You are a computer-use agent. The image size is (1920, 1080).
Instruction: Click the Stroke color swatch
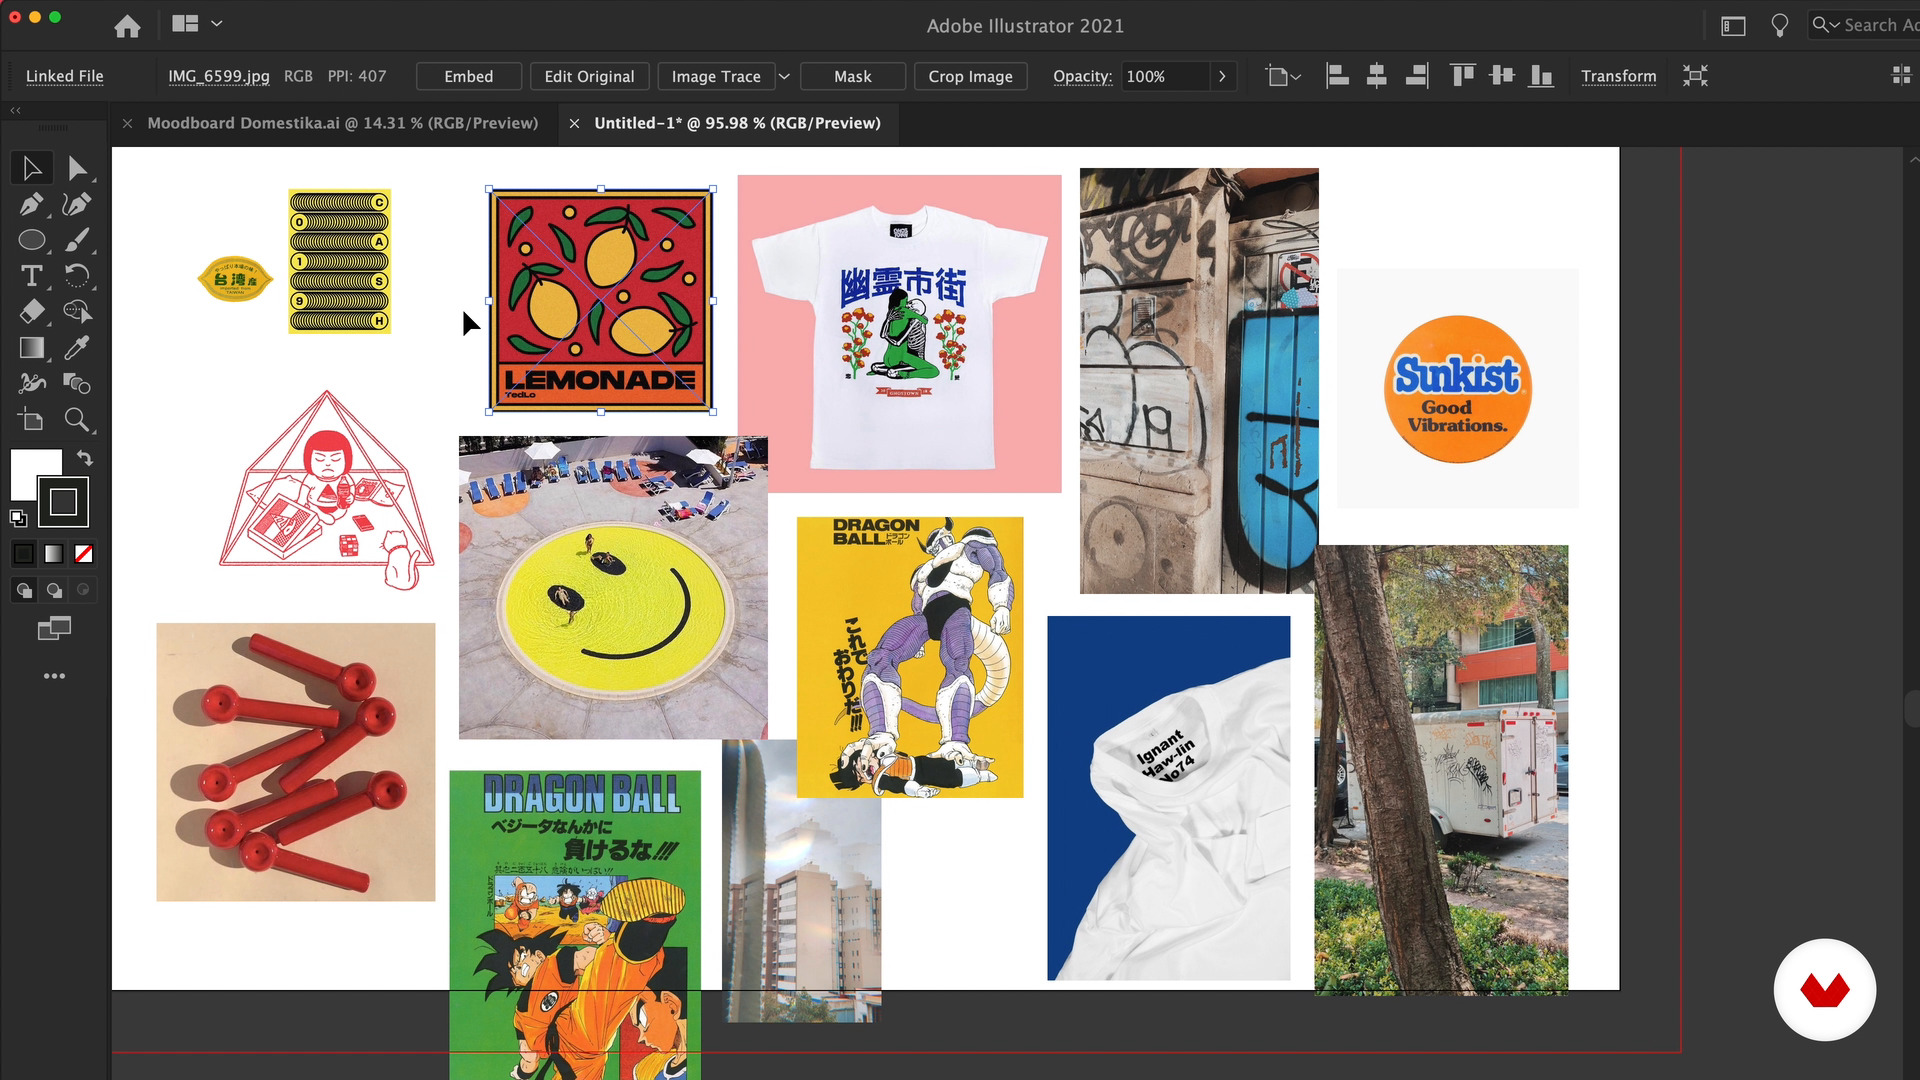(63, 502)
